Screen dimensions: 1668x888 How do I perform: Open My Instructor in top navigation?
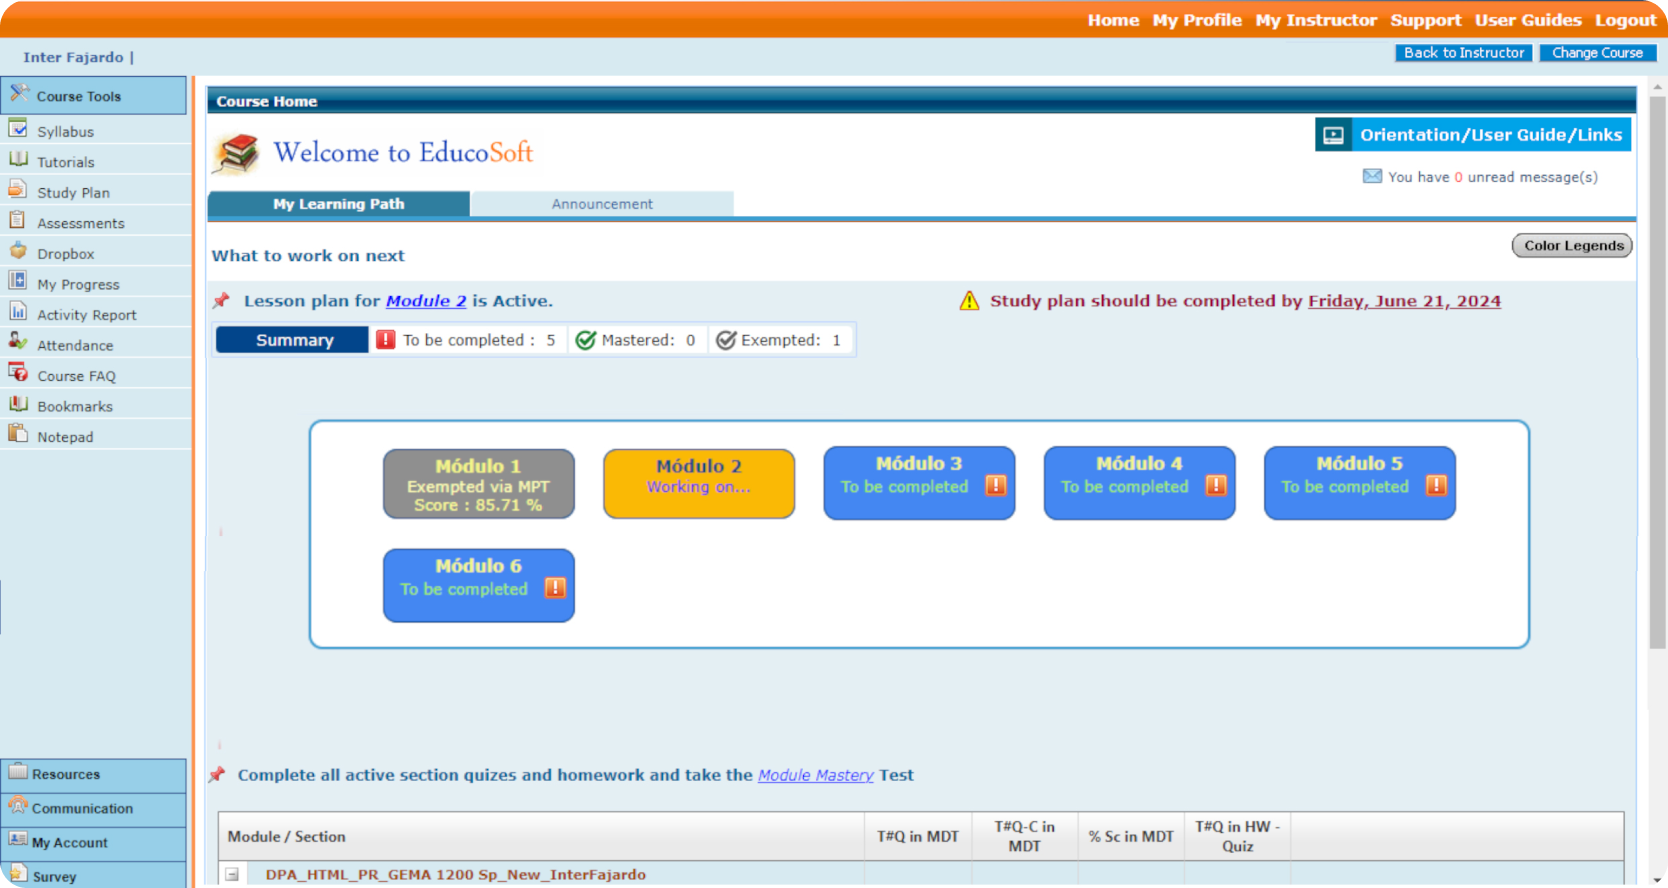(x=1316, y=20)
